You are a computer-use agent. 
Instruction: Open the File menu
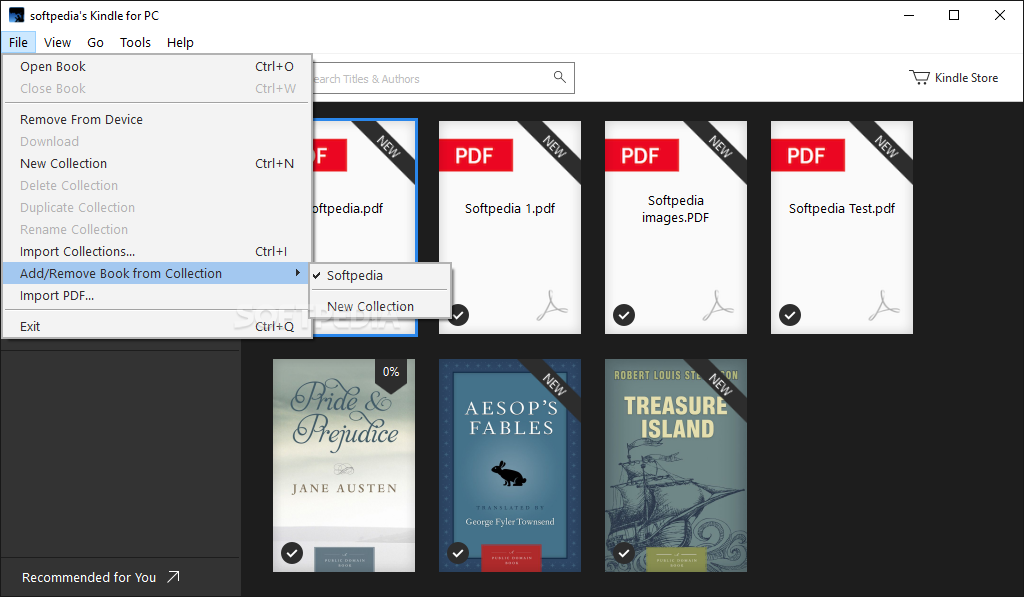[x=18, y=42]
